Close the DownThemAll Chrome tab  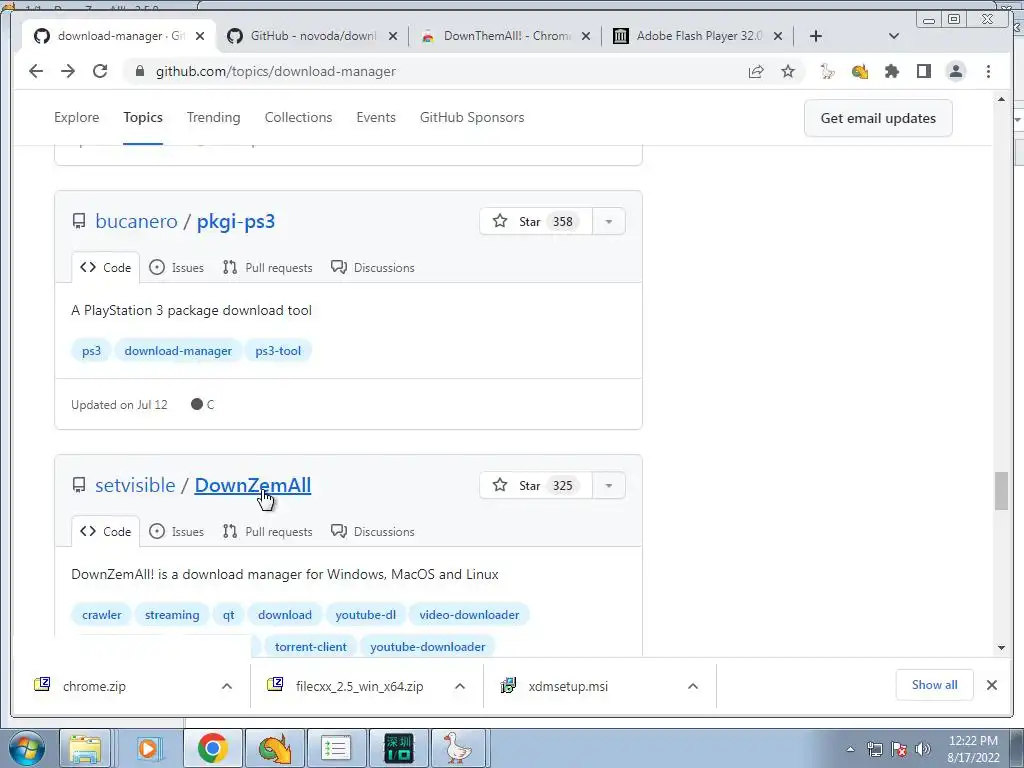[x=586, y=36]
